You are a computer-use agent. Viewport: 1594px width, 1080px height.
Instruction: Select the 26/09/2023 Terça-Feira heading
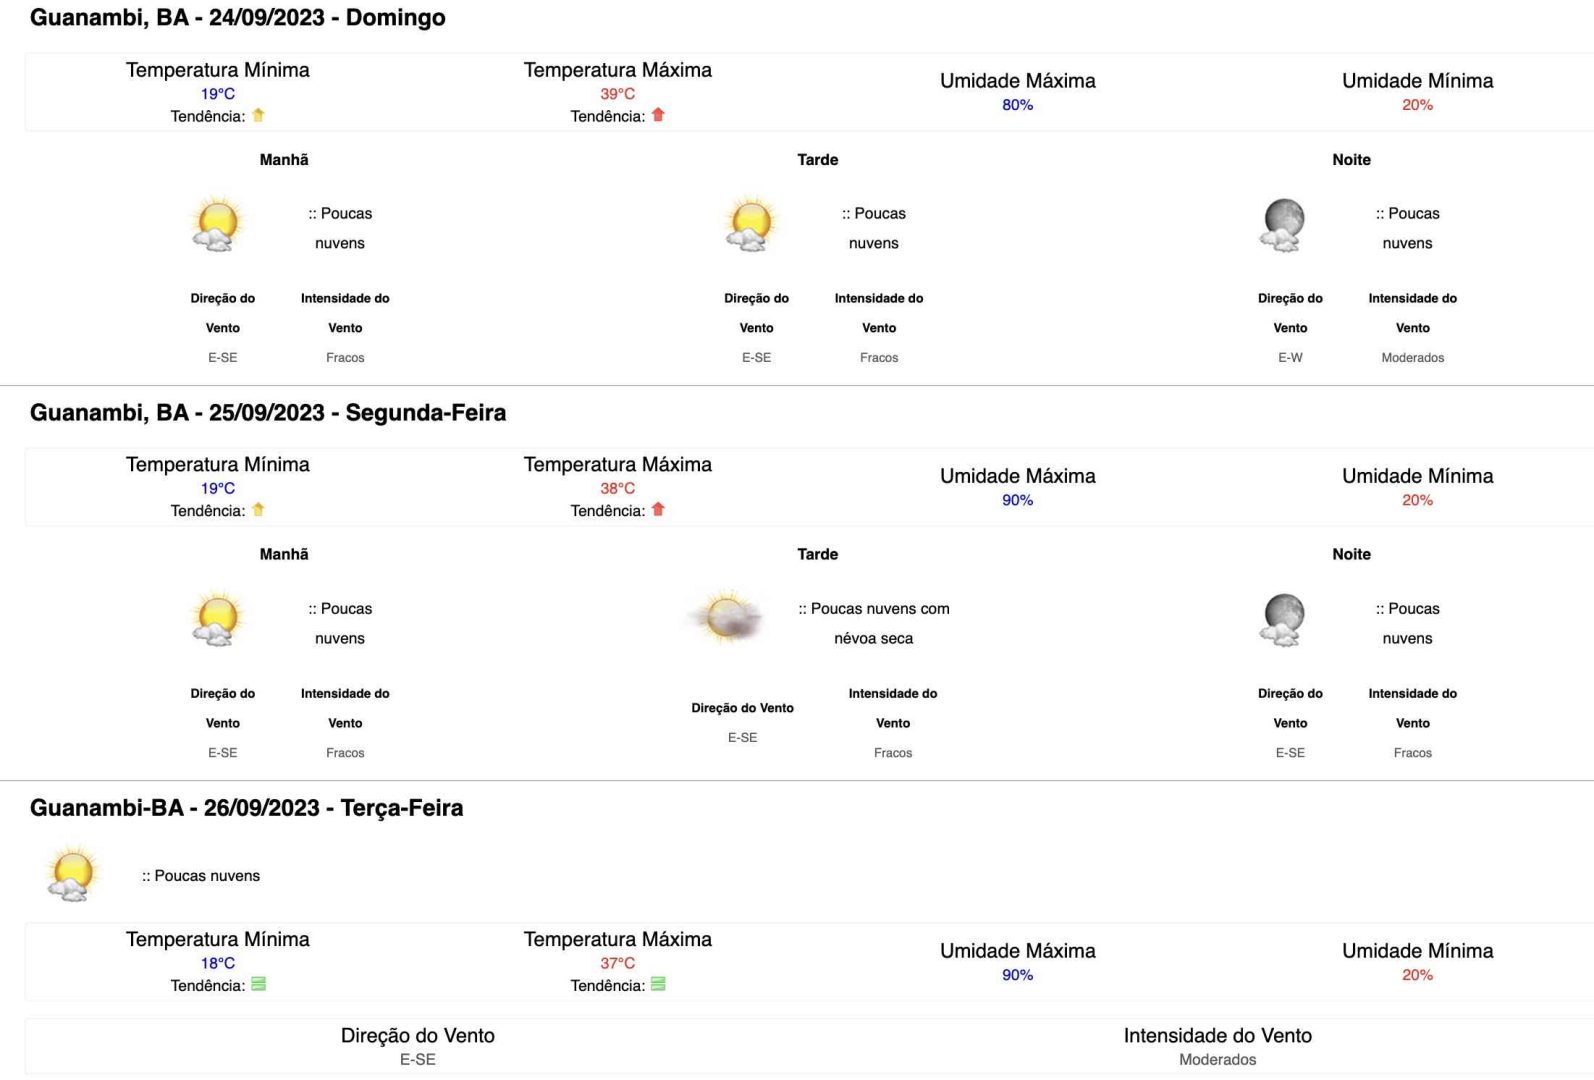pyautogui.click(x=247, y=807)
